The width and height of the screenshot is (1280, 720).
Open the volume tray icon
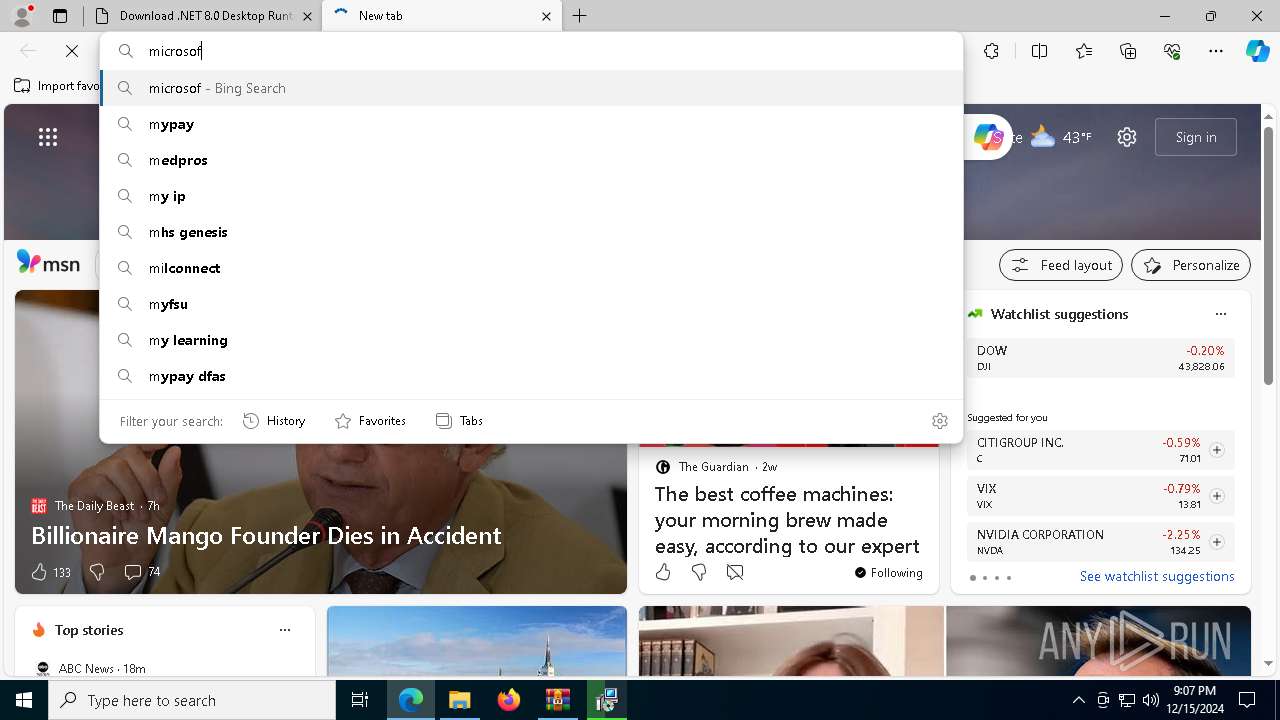point(1150,700)
